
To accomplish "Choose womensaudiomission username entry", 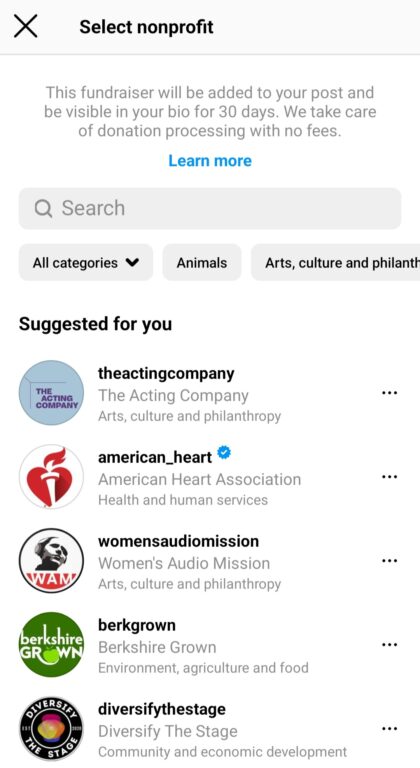I will click(x=178, y=541).
